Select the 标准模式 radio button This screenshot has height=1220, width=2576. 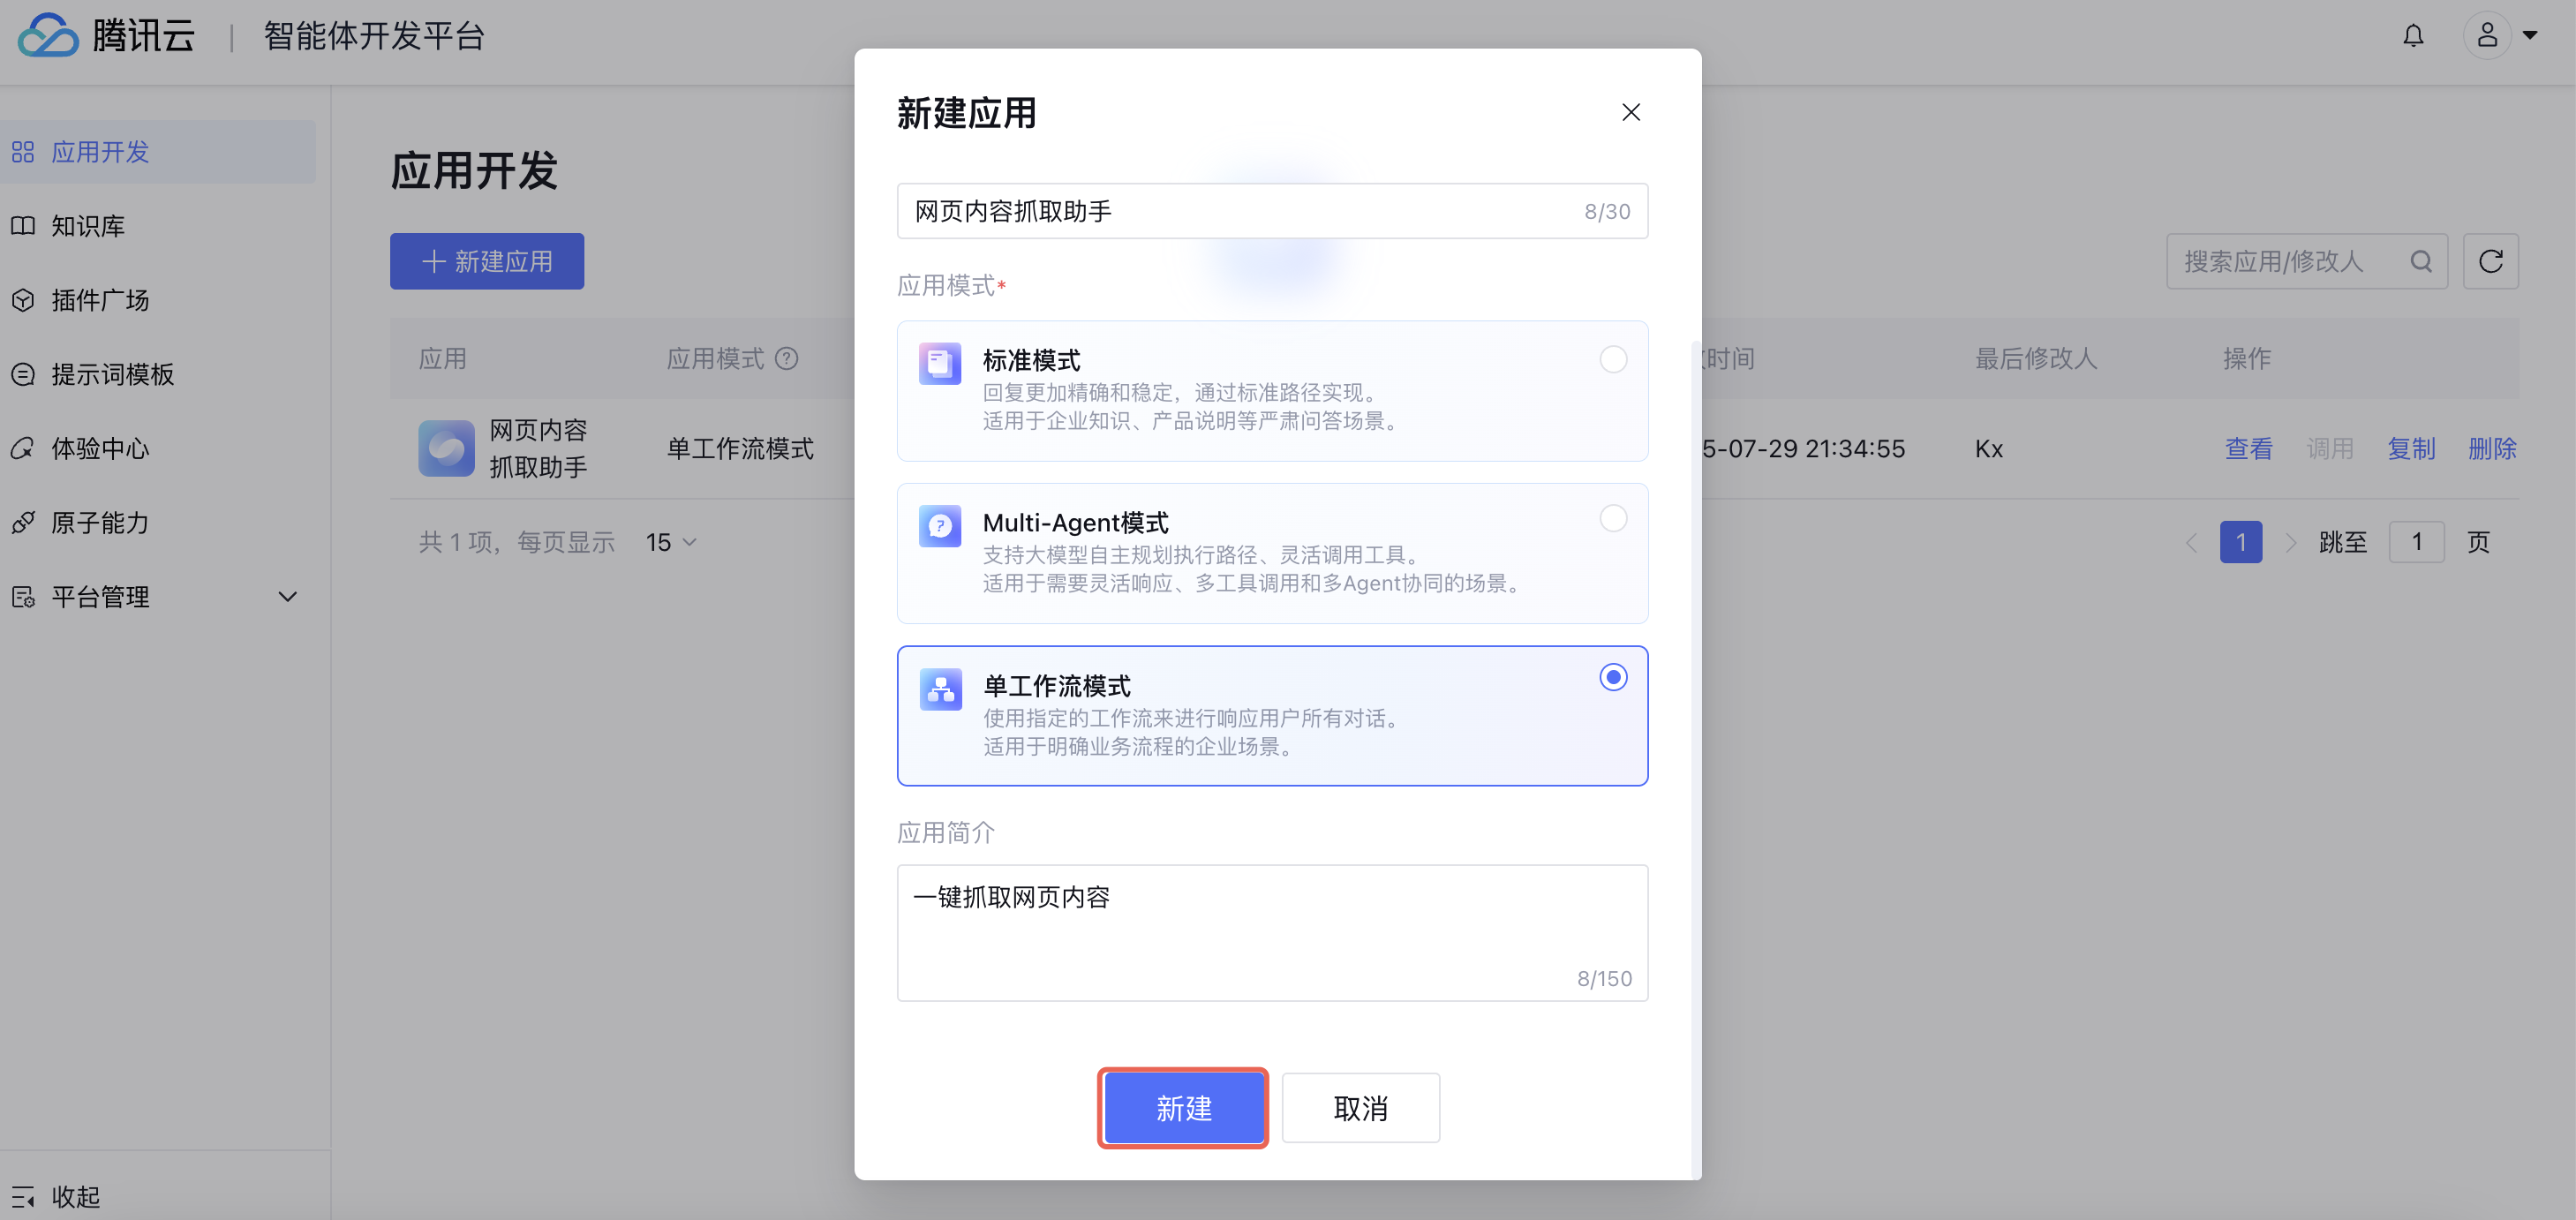coord(1612,359)
